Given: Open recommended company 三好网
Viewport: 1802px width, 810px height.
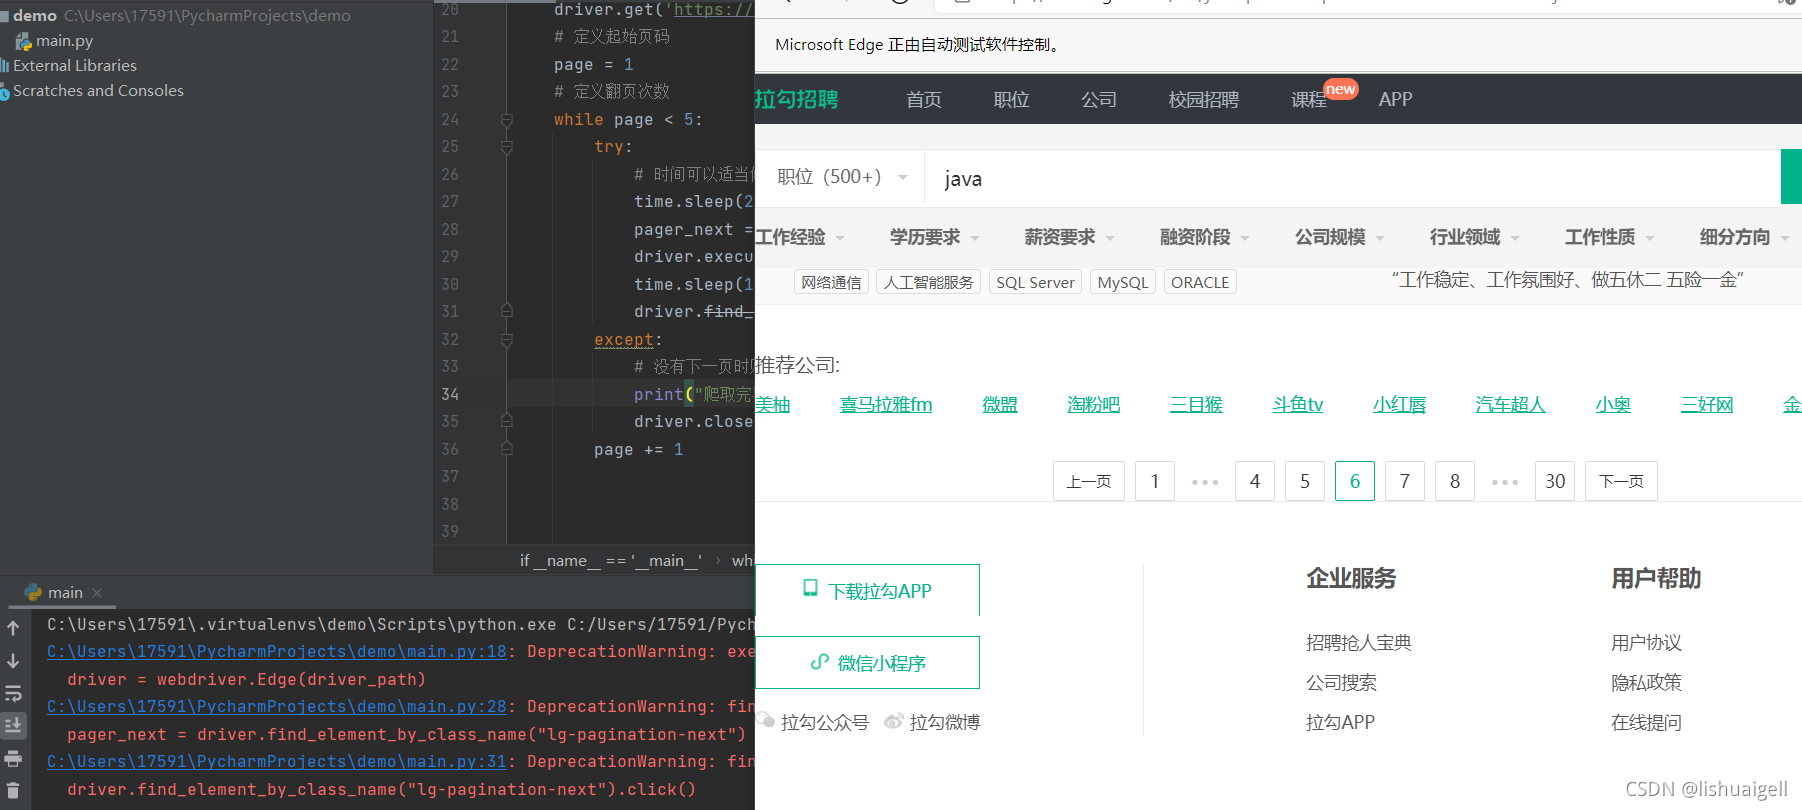Looking at the screenshot, I should pos(1707,405).
